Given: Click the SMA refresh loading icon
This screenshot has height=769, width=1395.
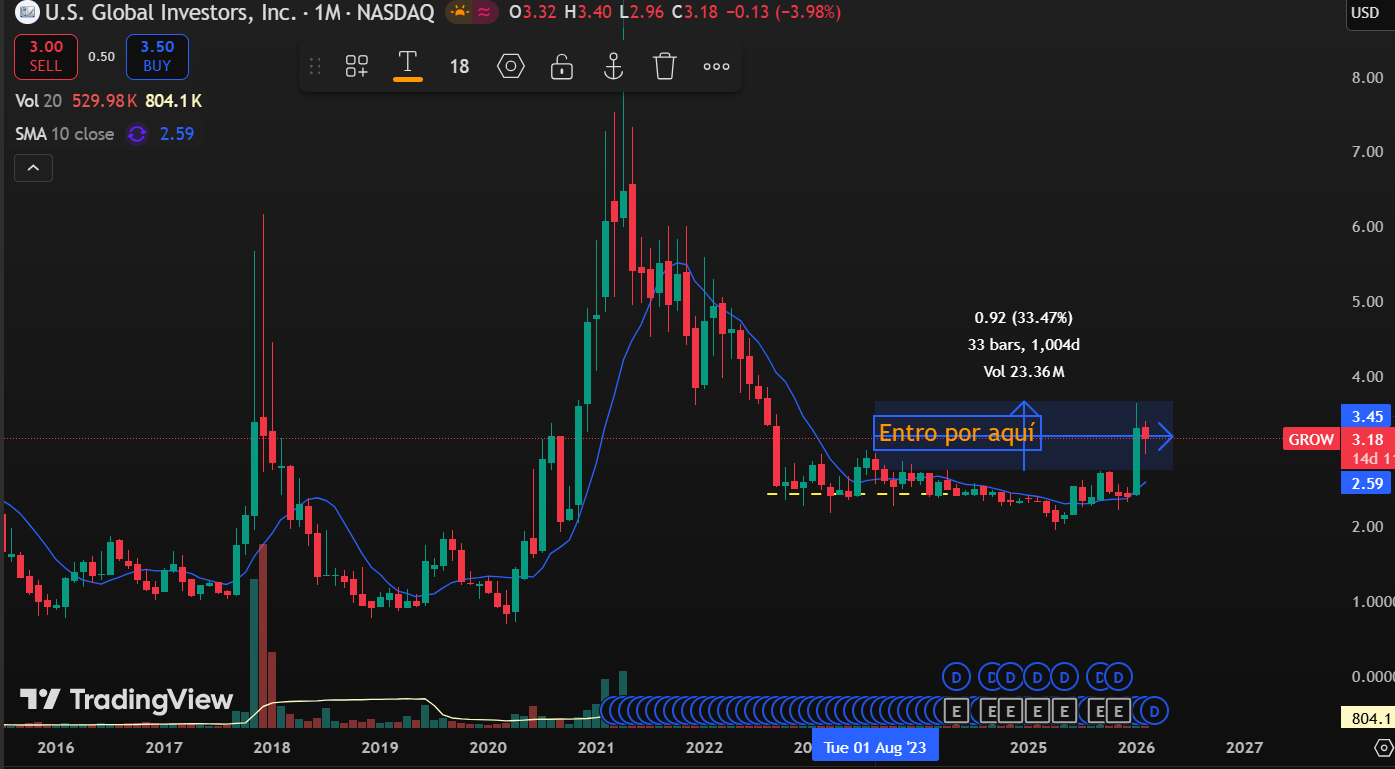Looking at the screenshot, I should [x=137, y=134].
